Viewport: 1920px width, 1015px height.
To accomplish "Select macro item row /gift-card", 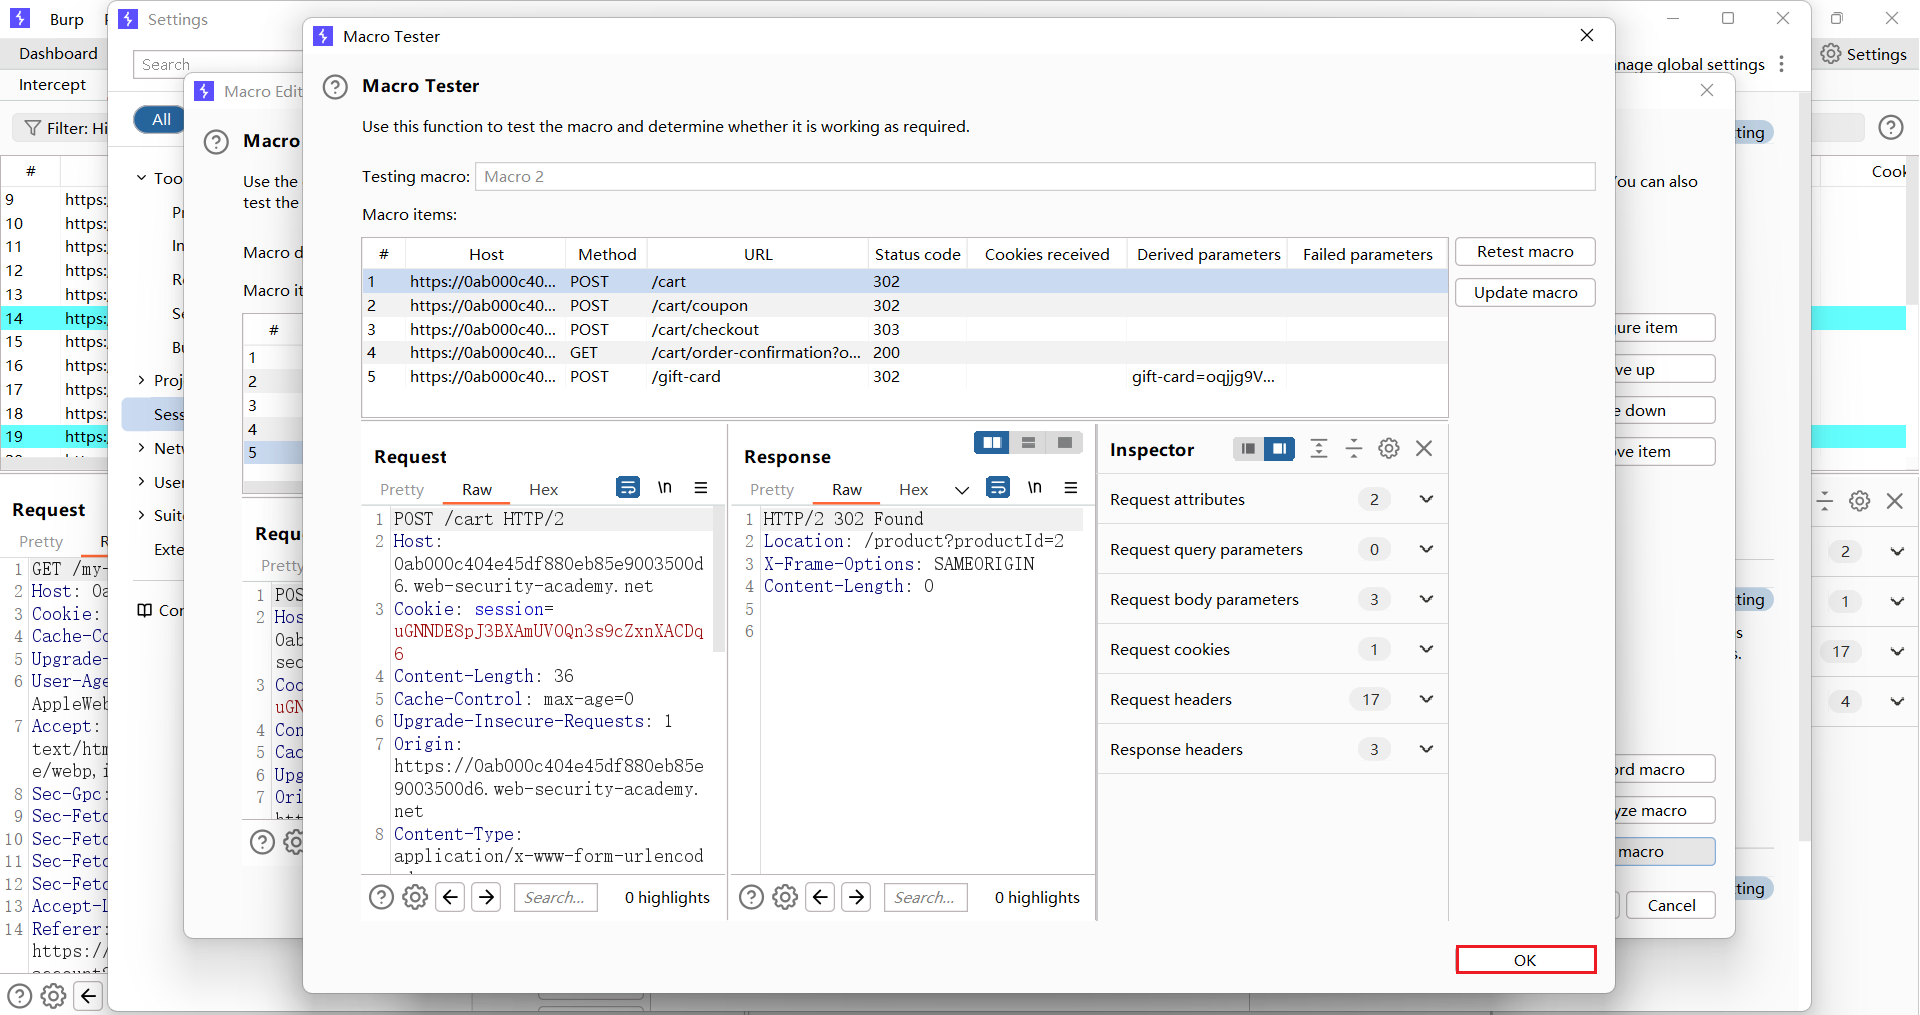I will [x=904, y=376].
